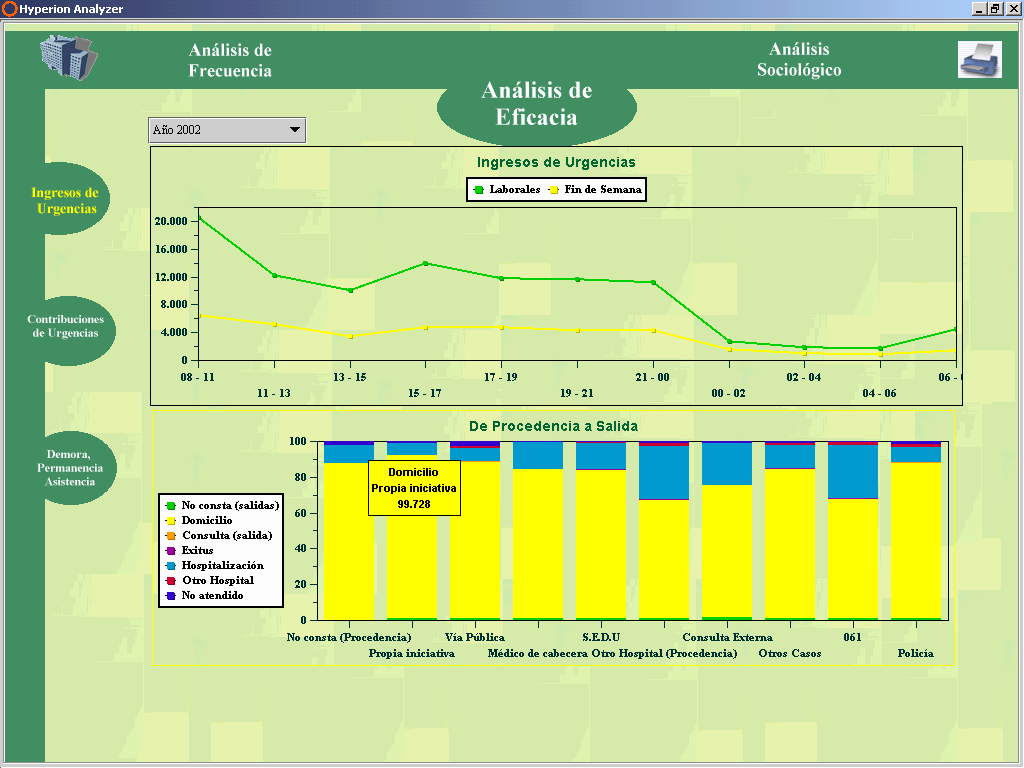Click the building icon in top-left header

click(x=68, y=59)
